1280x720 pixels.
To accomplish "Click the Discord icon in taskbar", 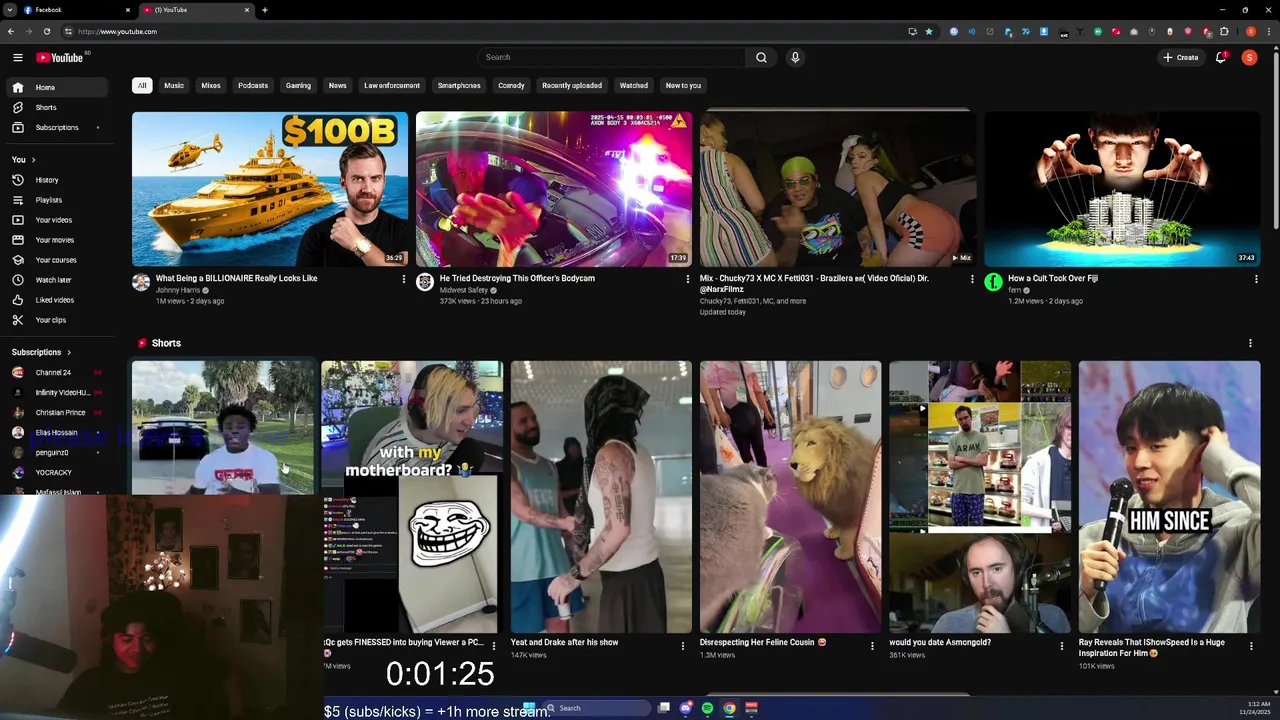I will (685, 708).
